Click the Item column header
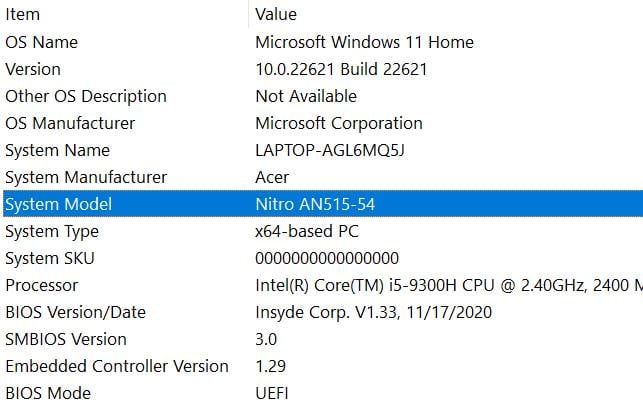This screenshot has height=403, width=643. pyautogui.click(x=23, y=14)
